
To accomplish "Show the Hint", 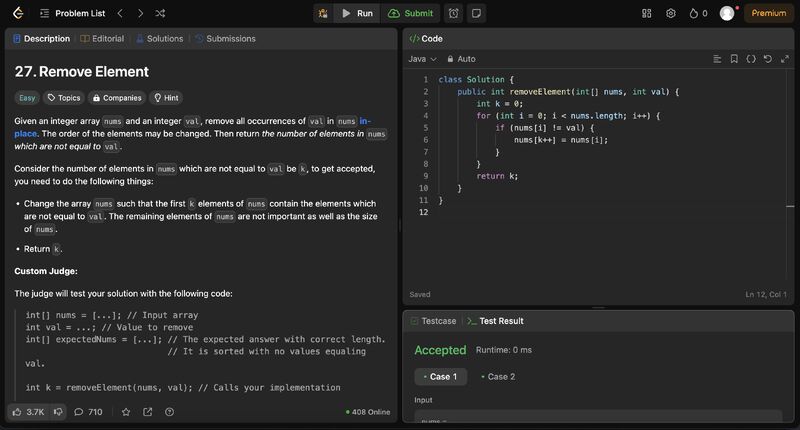I will point(166,98).
